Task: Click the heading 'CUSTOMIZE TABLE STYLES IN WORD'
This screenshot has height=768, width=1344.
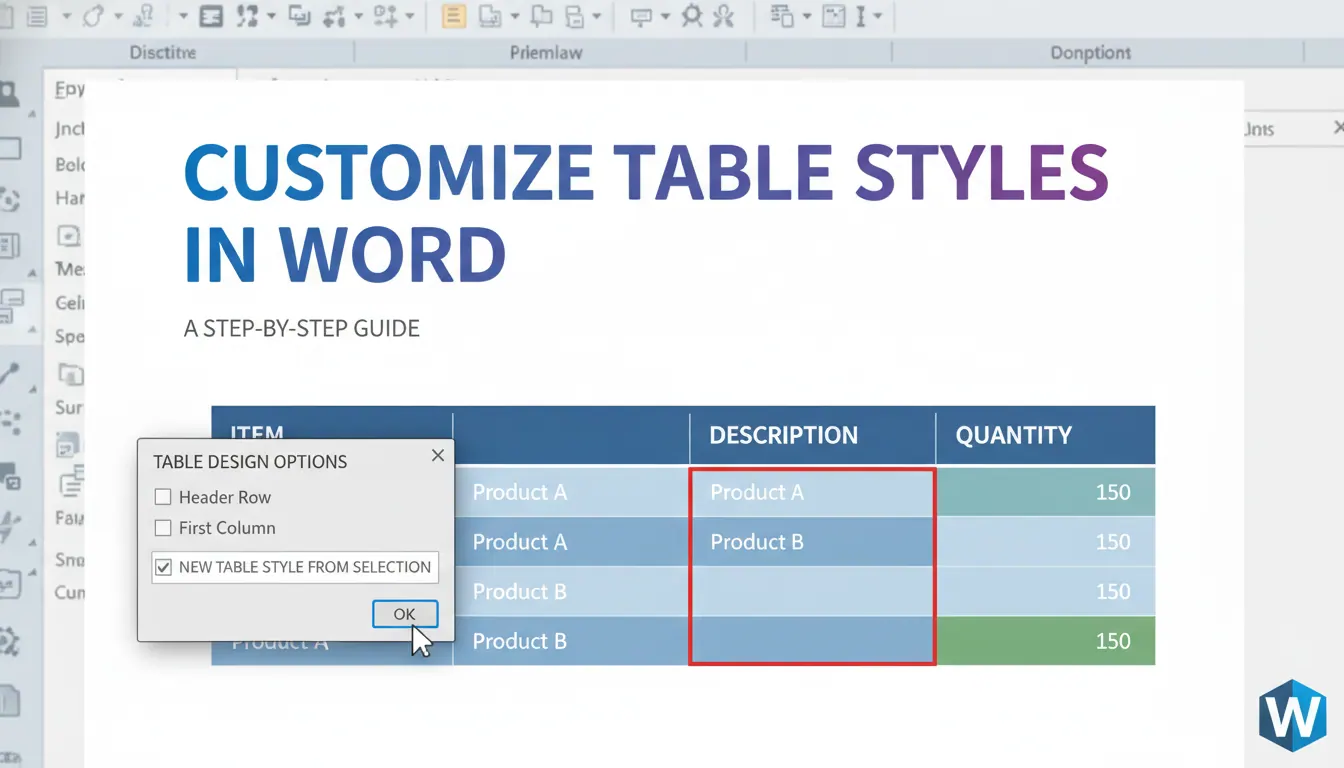Action: [x=646, y=213]
